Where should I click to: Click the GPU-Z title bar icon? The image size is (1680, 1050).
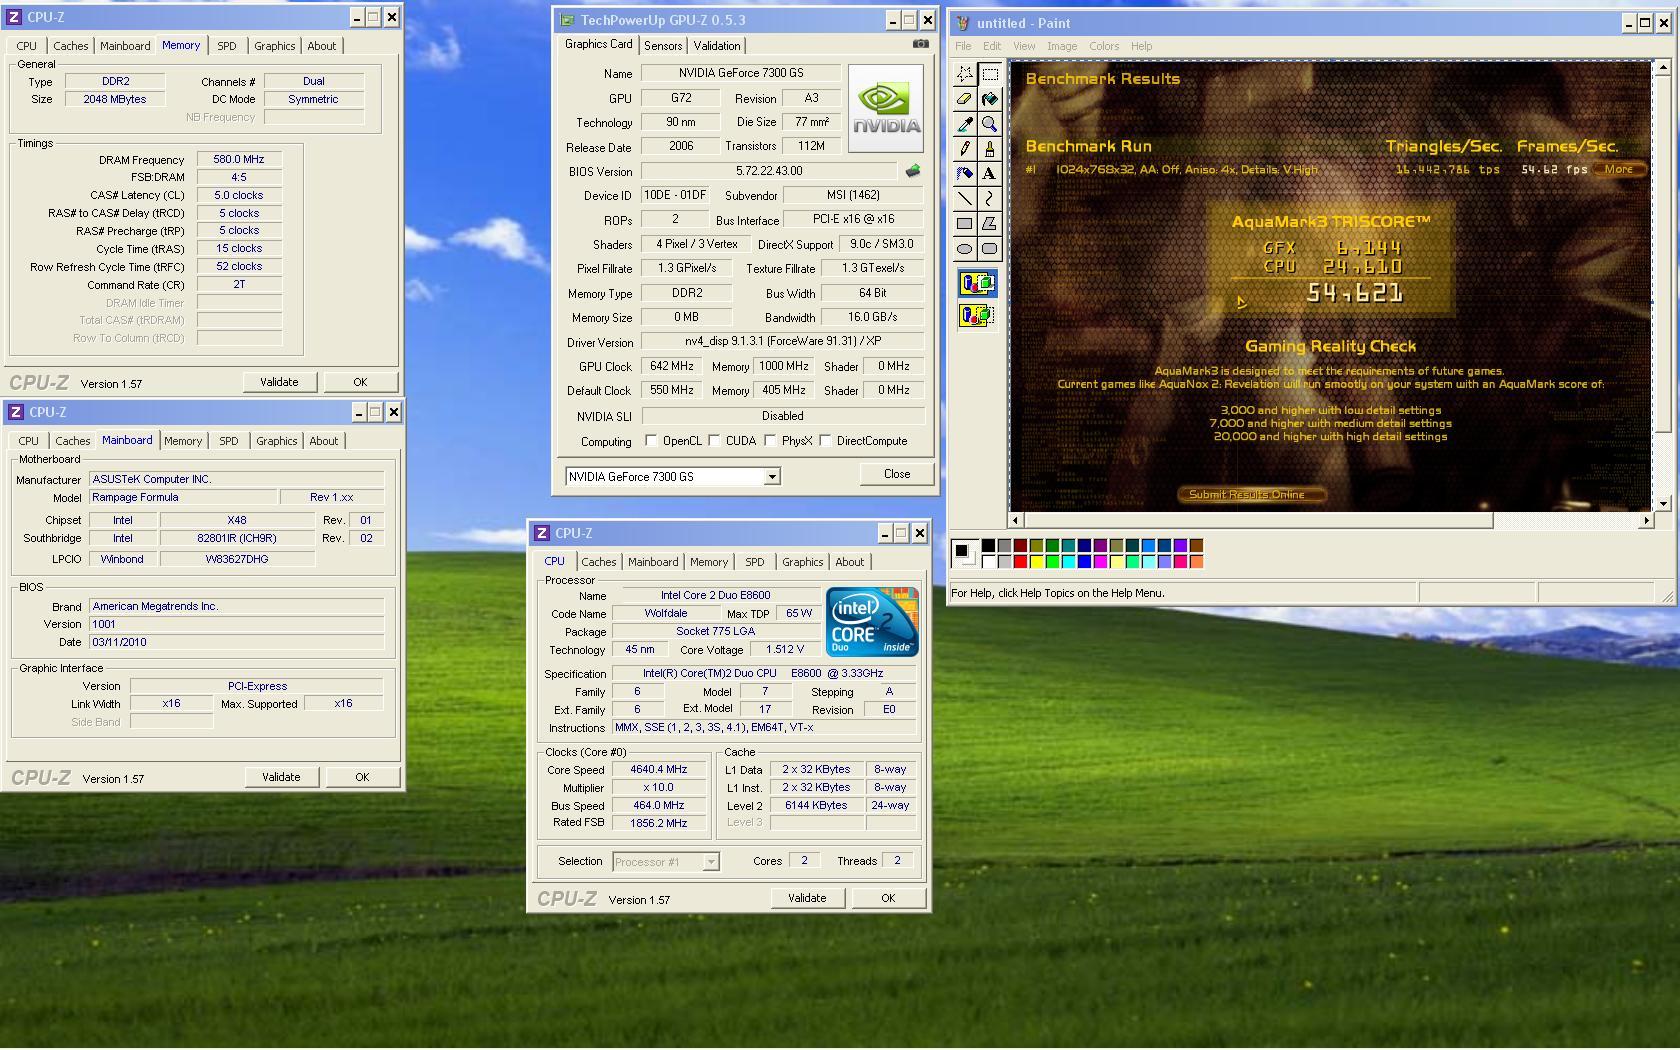pyautogui.click(x=567, y=20)
